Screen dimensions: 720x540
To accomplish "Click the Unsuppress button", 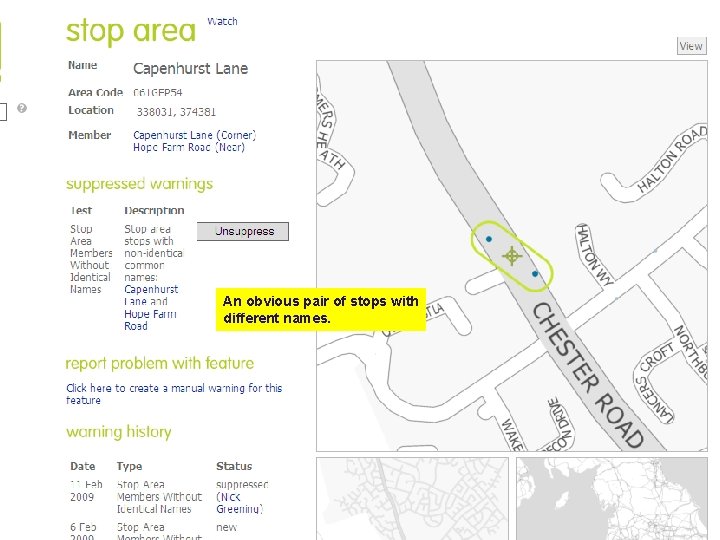I will click(243, 231).
